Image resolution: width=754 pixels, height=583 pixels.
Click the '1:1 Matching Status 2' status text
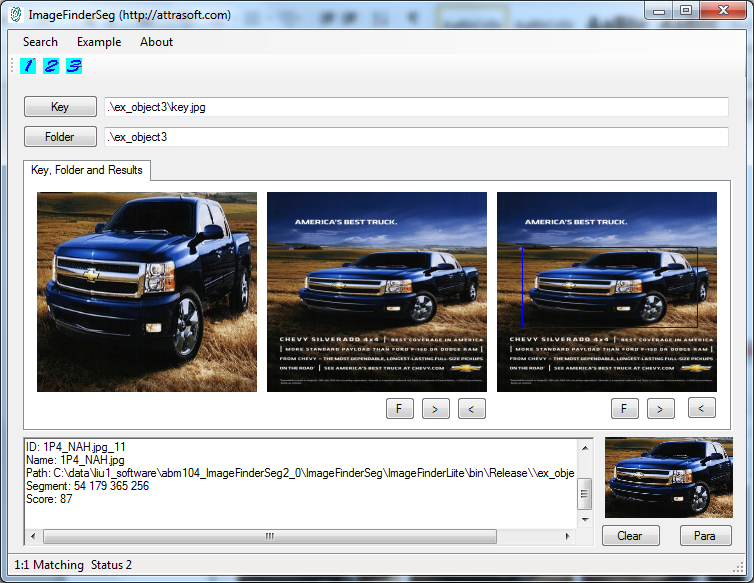(x=73, y=565)
